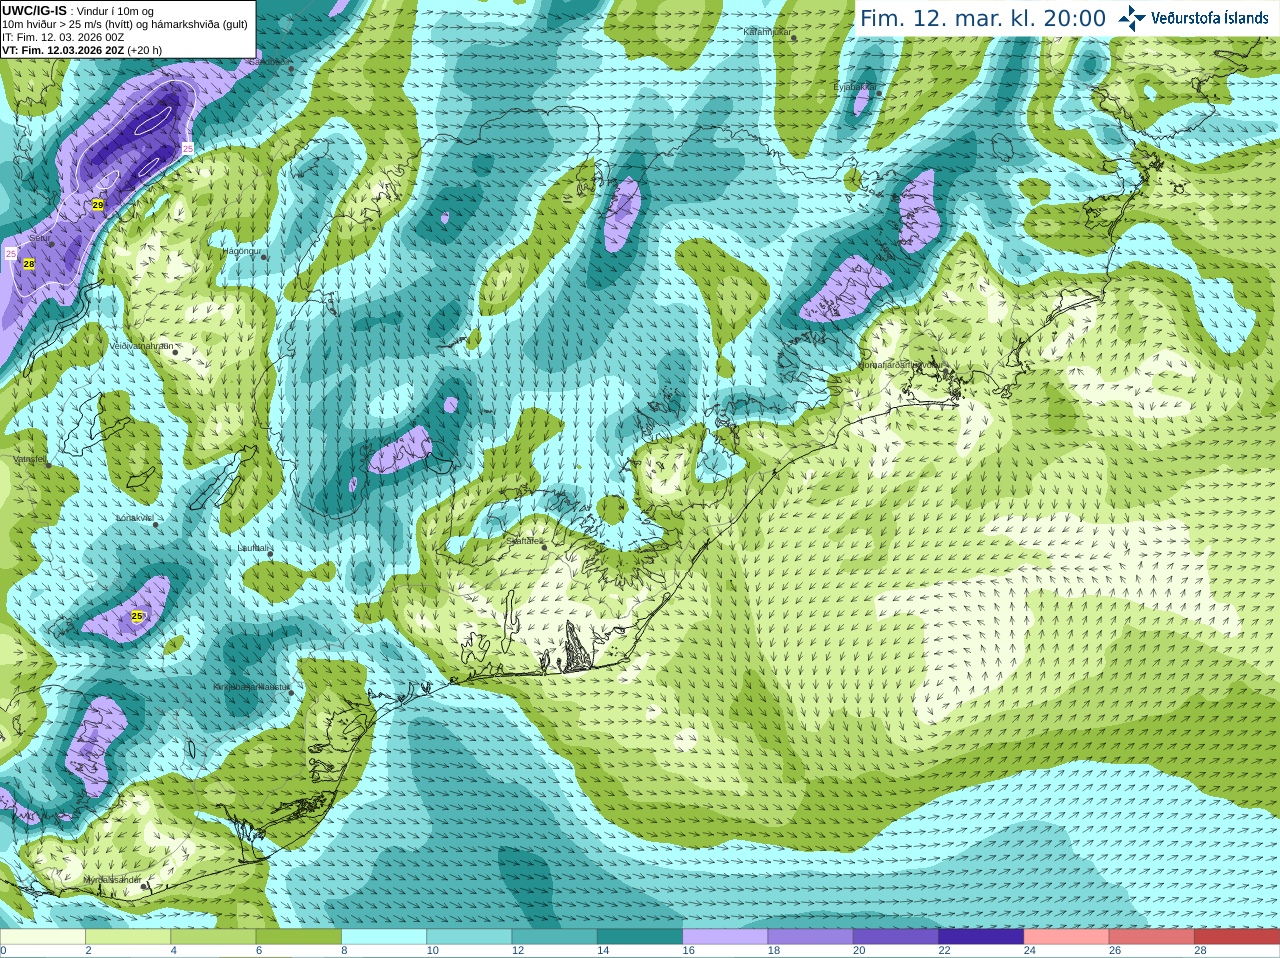The image size is (1280, 958).
Task: Click the Skaftafell station label
Action: coord(525,541)
